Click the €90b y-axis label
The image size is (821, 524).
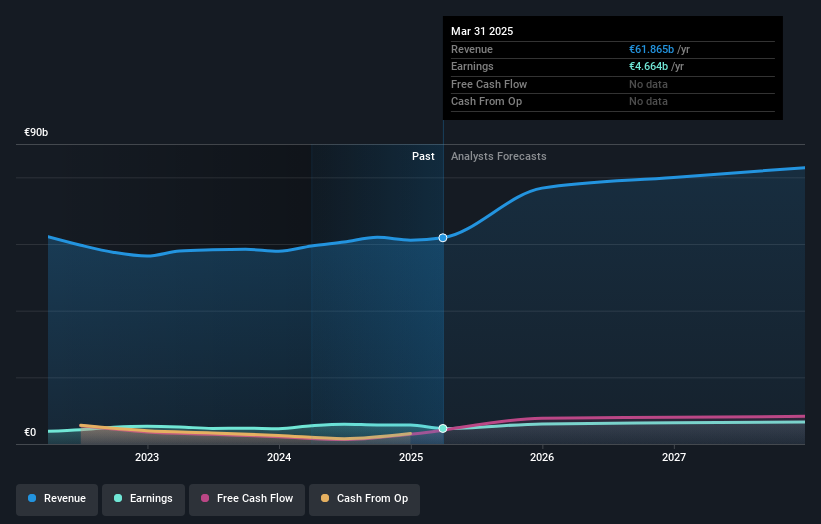(x=36, y=132)
